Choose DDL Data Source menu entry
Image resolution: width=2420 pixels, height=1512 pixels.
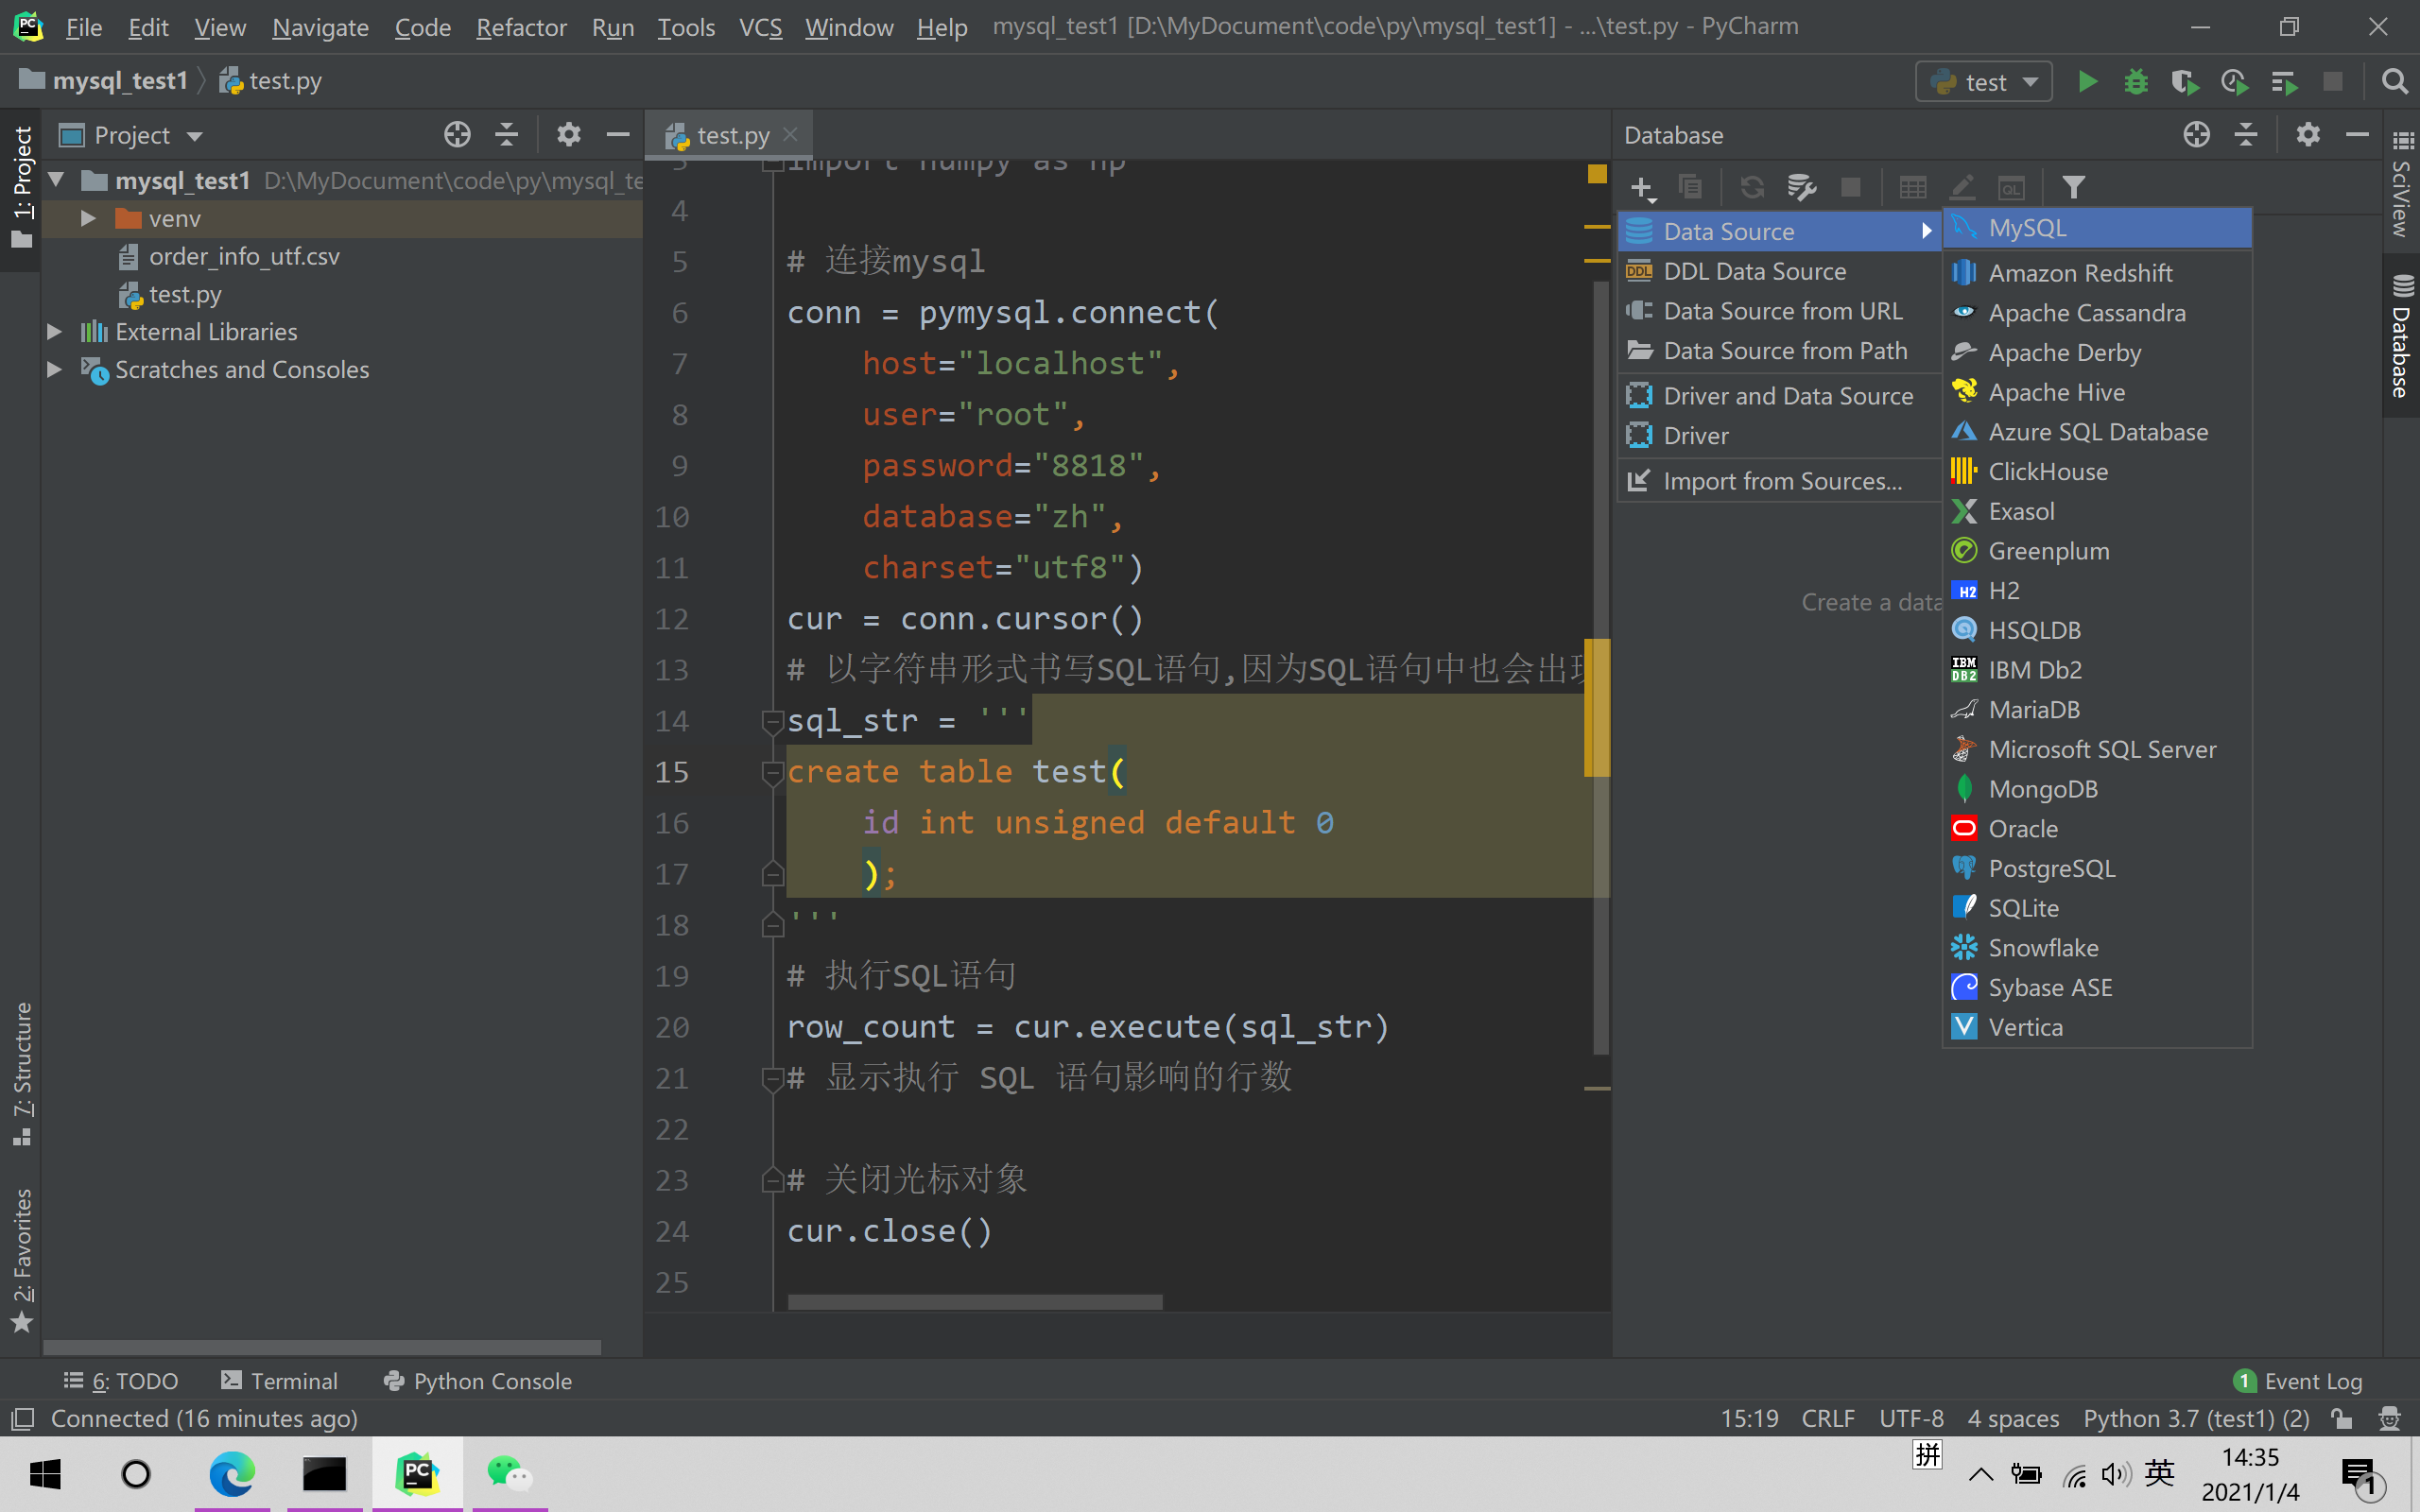(x=1778, y=271)
